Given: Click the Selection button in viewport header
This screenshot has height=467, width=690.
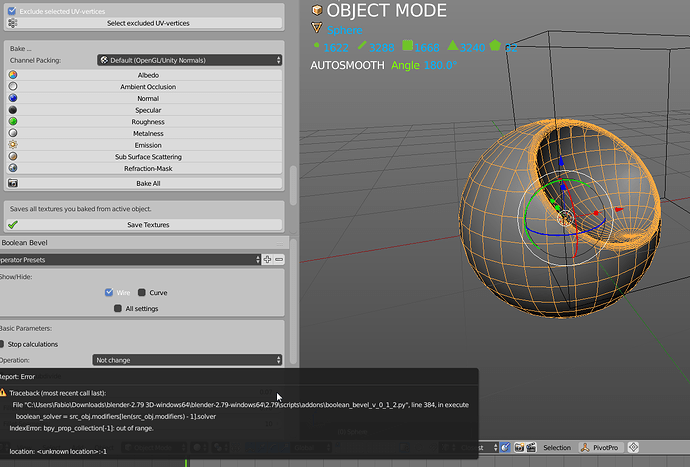Looking at the screenshot, I should tap(557, 447).
